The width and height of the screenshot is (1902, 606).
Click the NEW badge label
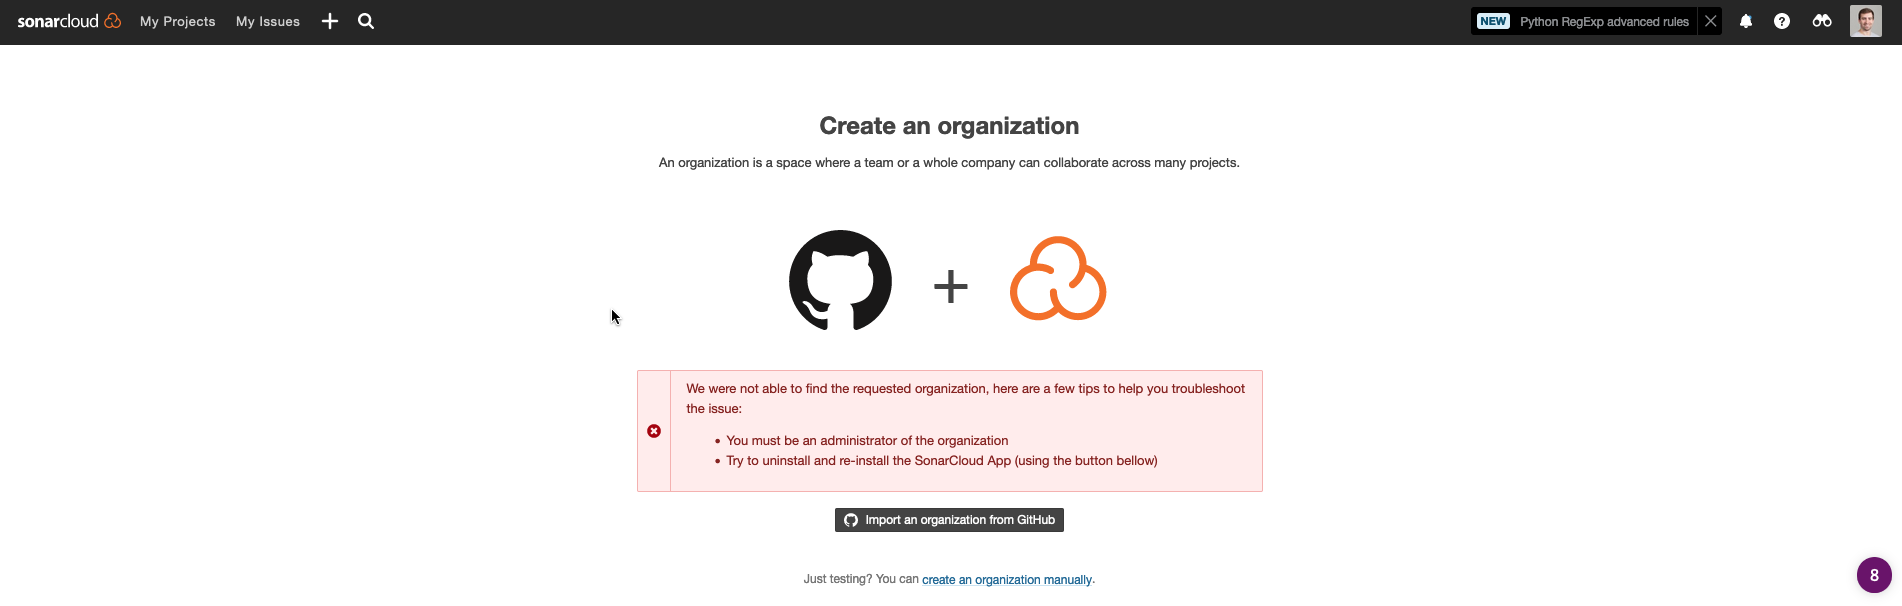[1493, 21]
